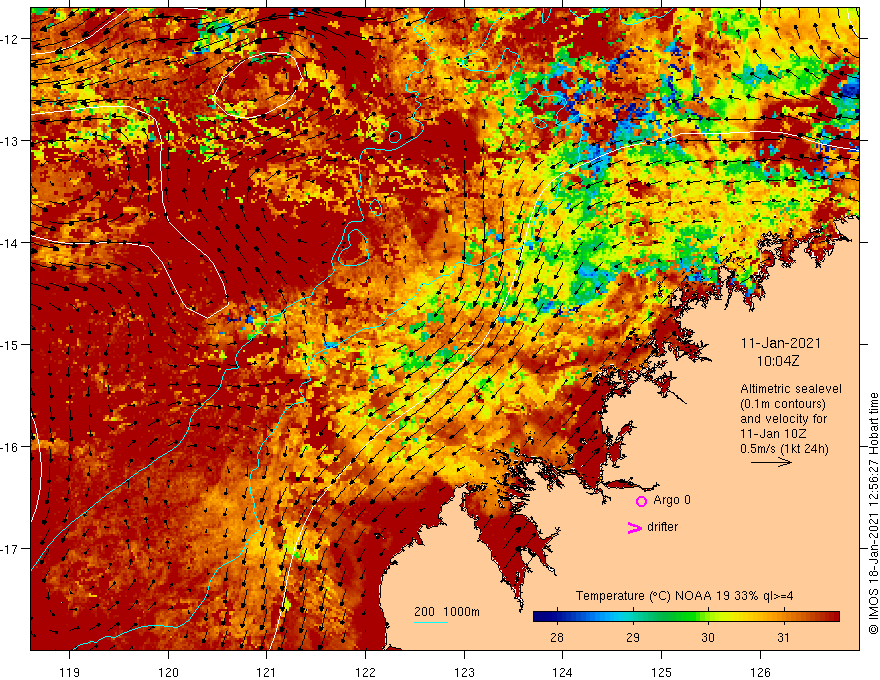Click the magenta Argo 0 circle marker

(641, 501)
